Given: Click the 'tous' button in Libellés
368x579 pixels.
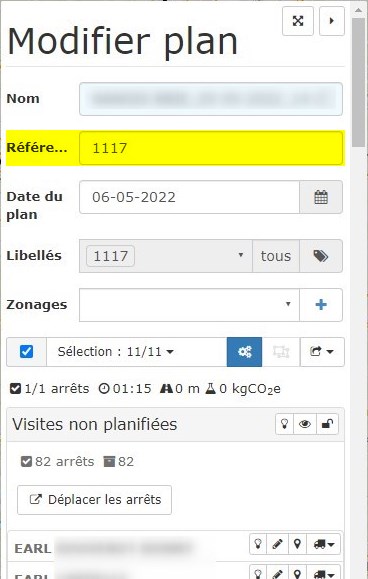Looking at the screenshot, I should click(276, 256).
